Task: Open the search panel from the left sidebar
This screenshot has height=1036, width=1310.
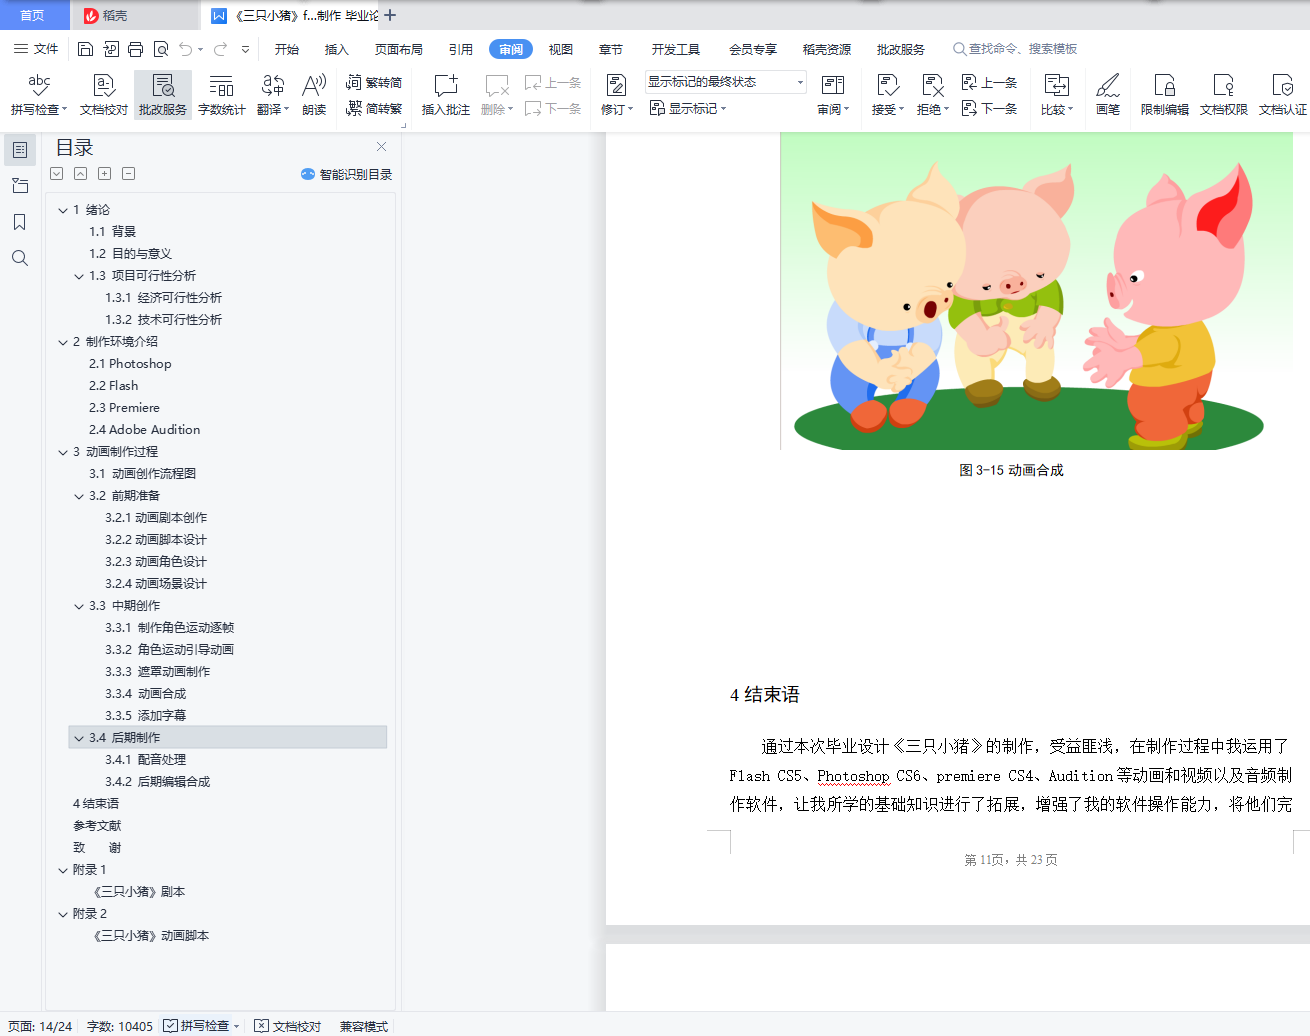Action: click(20, 258)
